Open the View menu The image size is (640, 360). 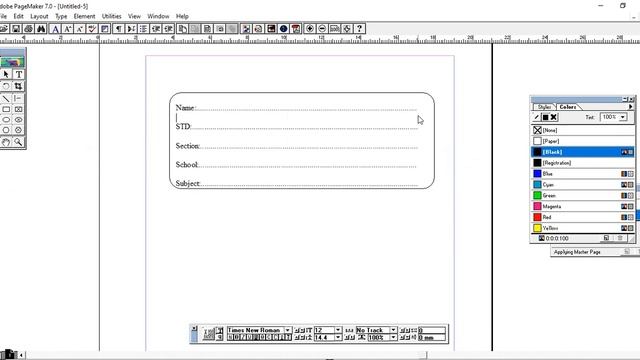pos(134,16)
